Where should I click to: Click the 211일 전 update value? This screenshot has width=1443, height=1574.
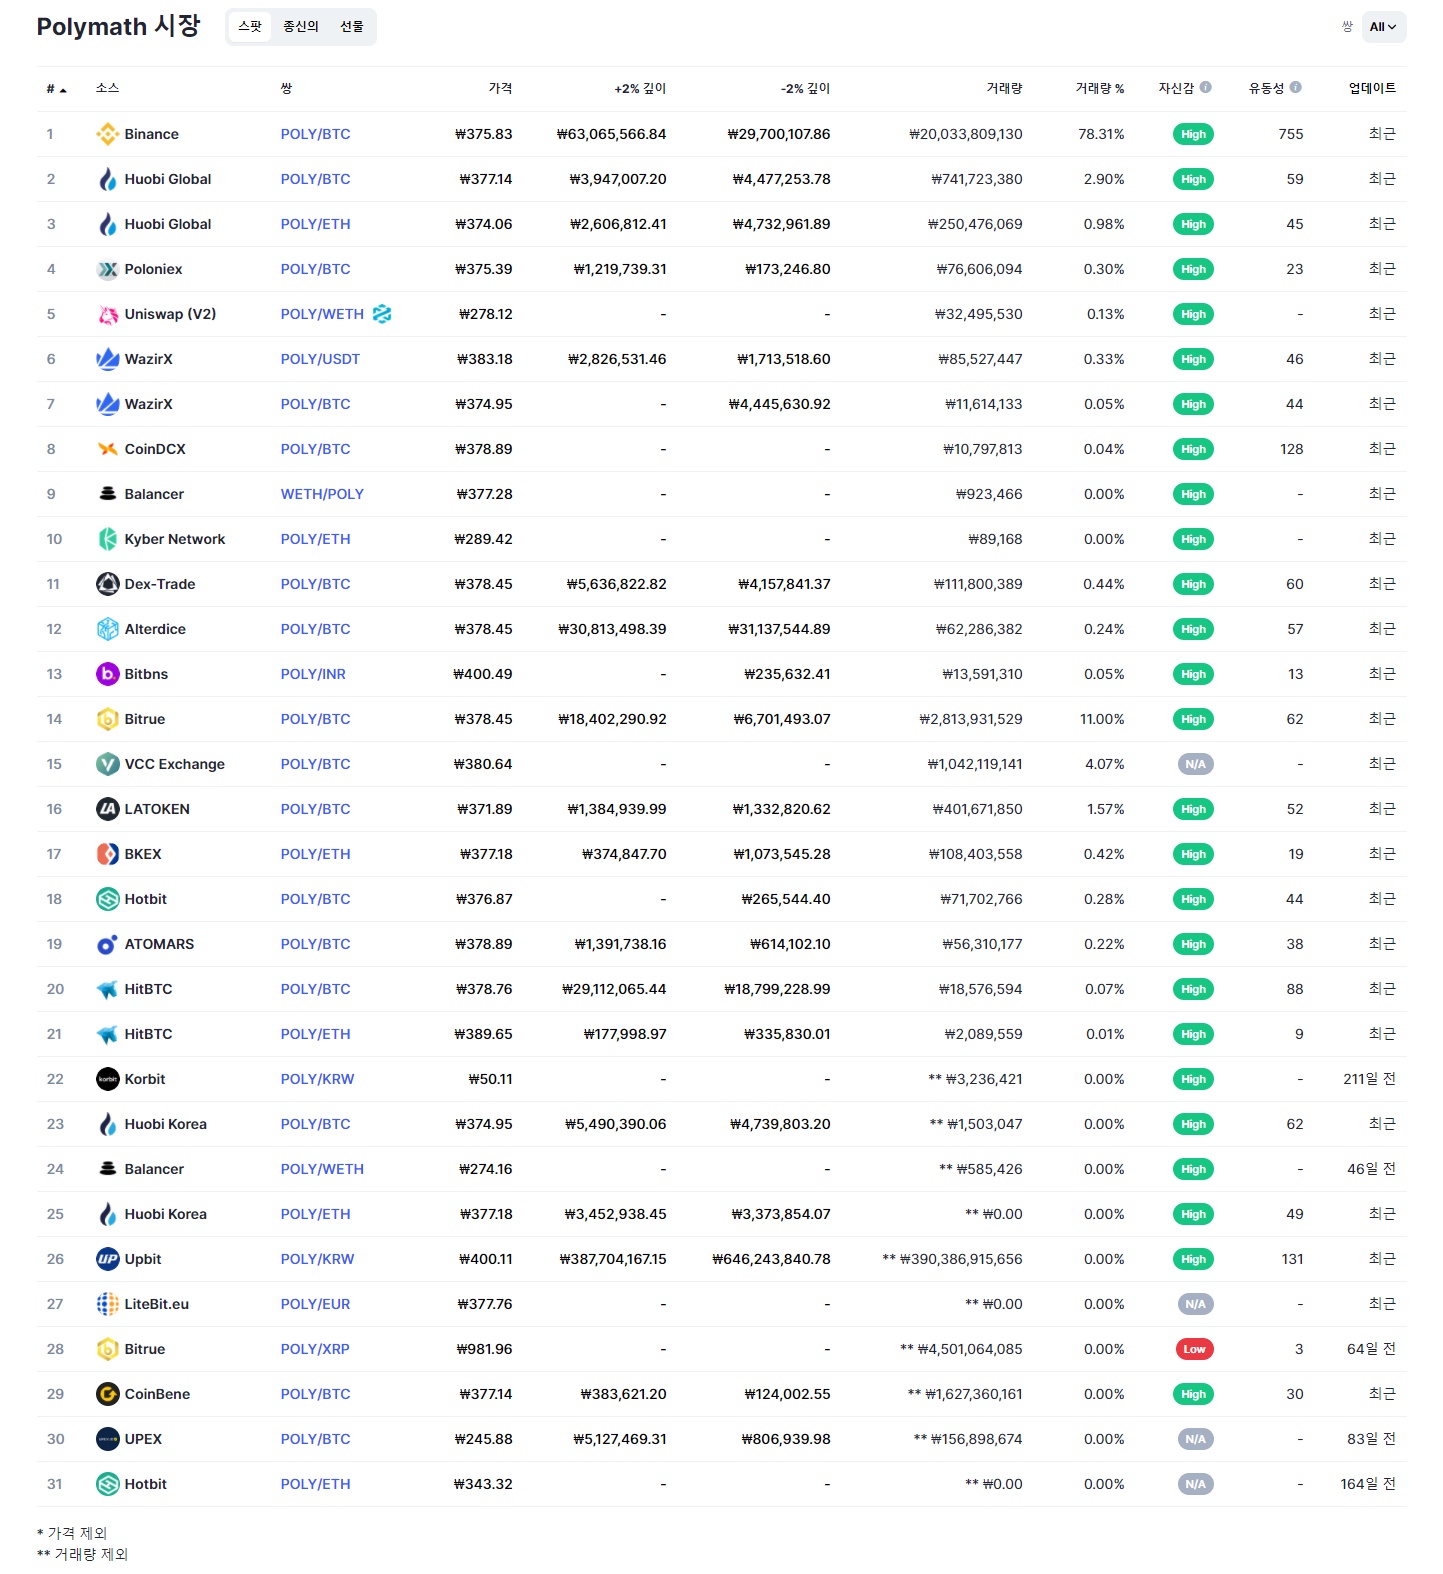pos(1369,1079)
